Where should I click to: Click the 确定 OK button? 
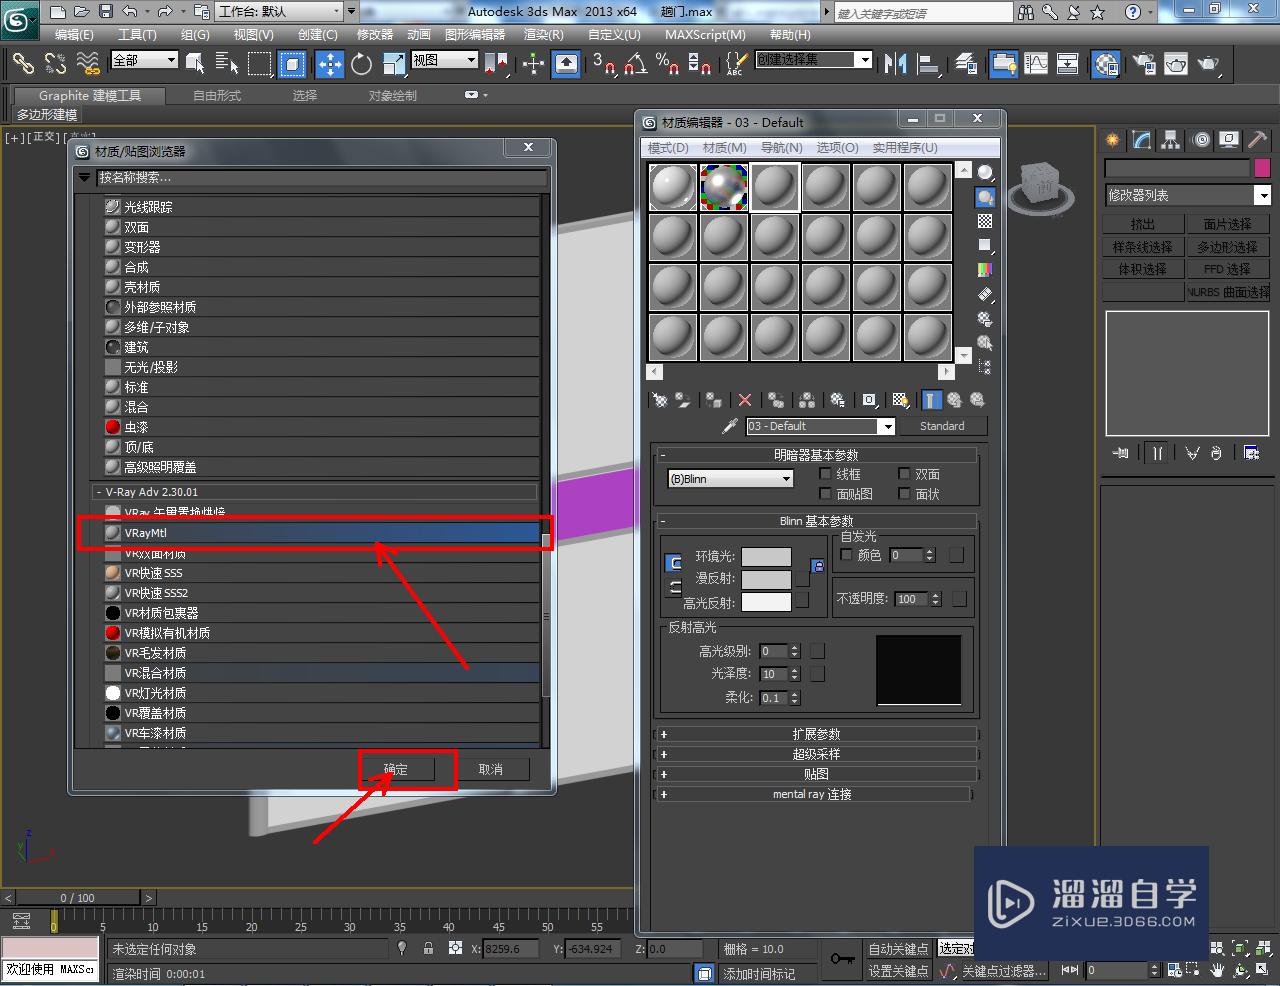point(396,769)
